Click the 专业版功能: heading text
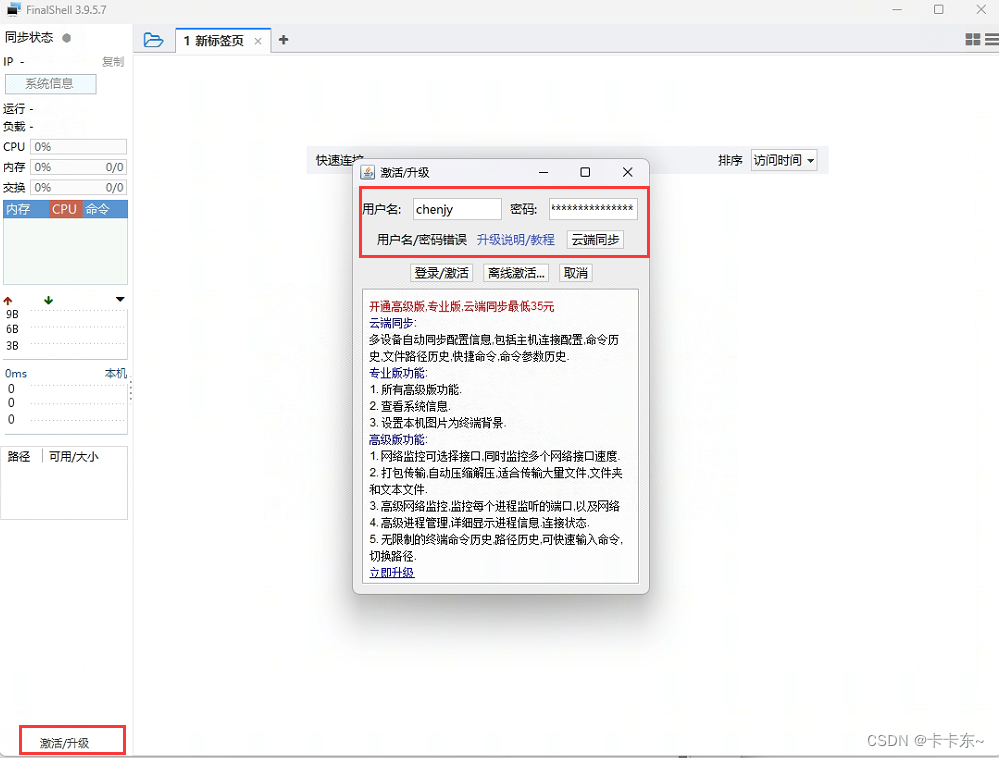Screen dimensions: 999x758 (x=398, y=373)
